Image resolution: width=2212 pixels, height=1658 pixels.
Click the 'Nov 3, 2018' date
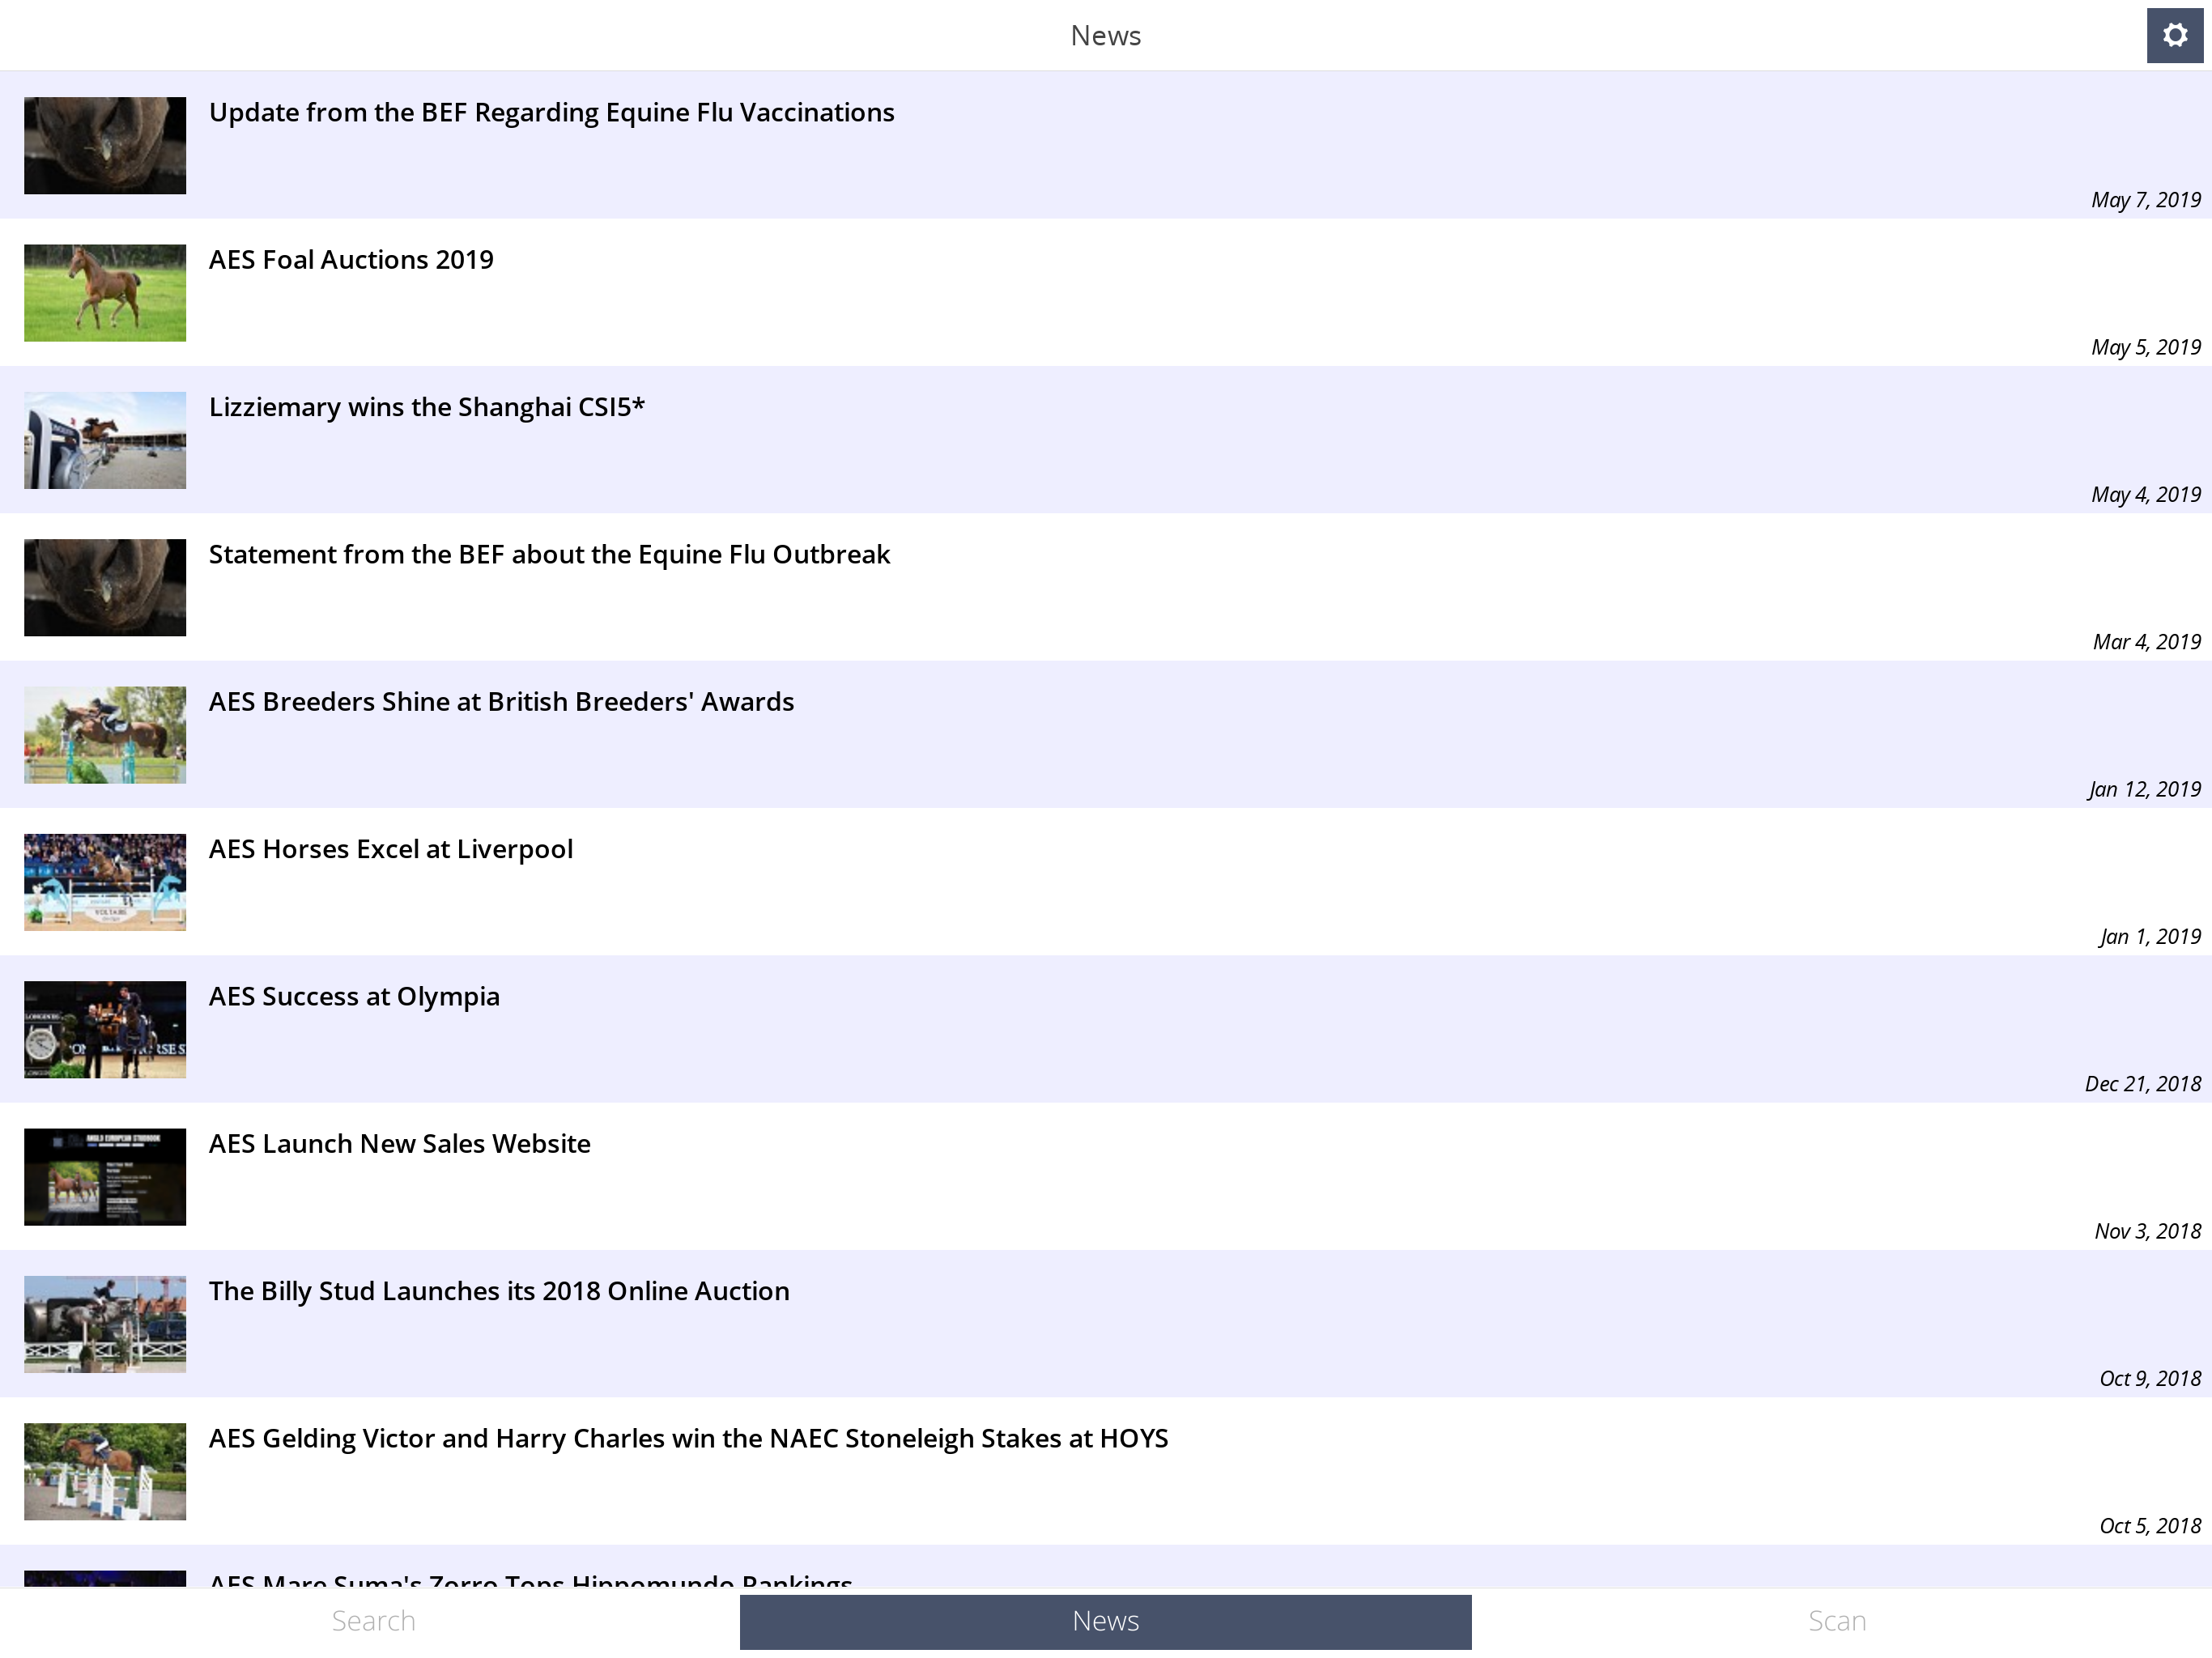click(x=2148, y=1231)
